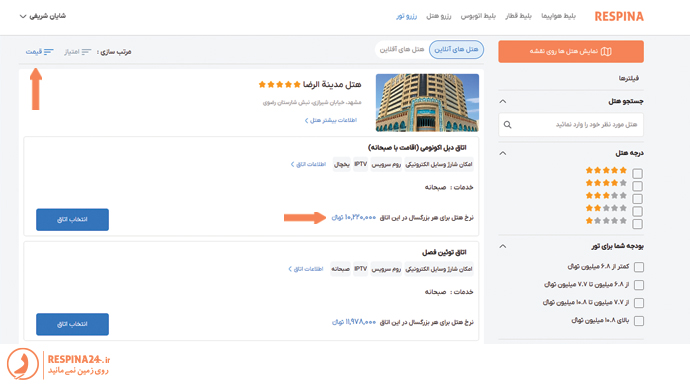Screen dimensions: 690x385
Task: Check the three-star hotel filter
Action: tap(637, 199)
